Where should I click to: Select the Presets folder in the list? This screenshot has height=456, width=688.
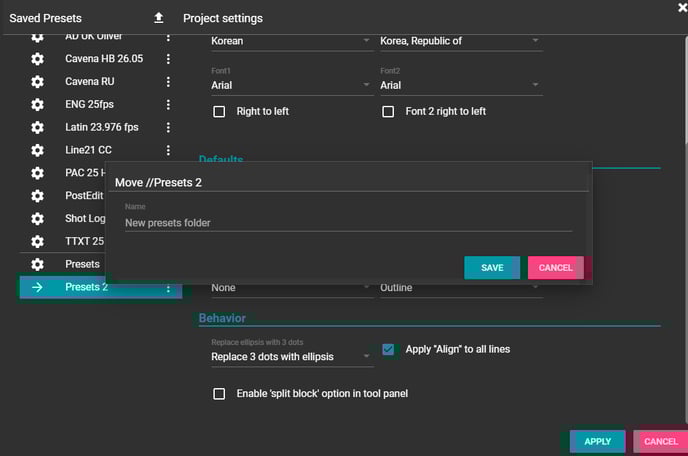pos(82,264)
